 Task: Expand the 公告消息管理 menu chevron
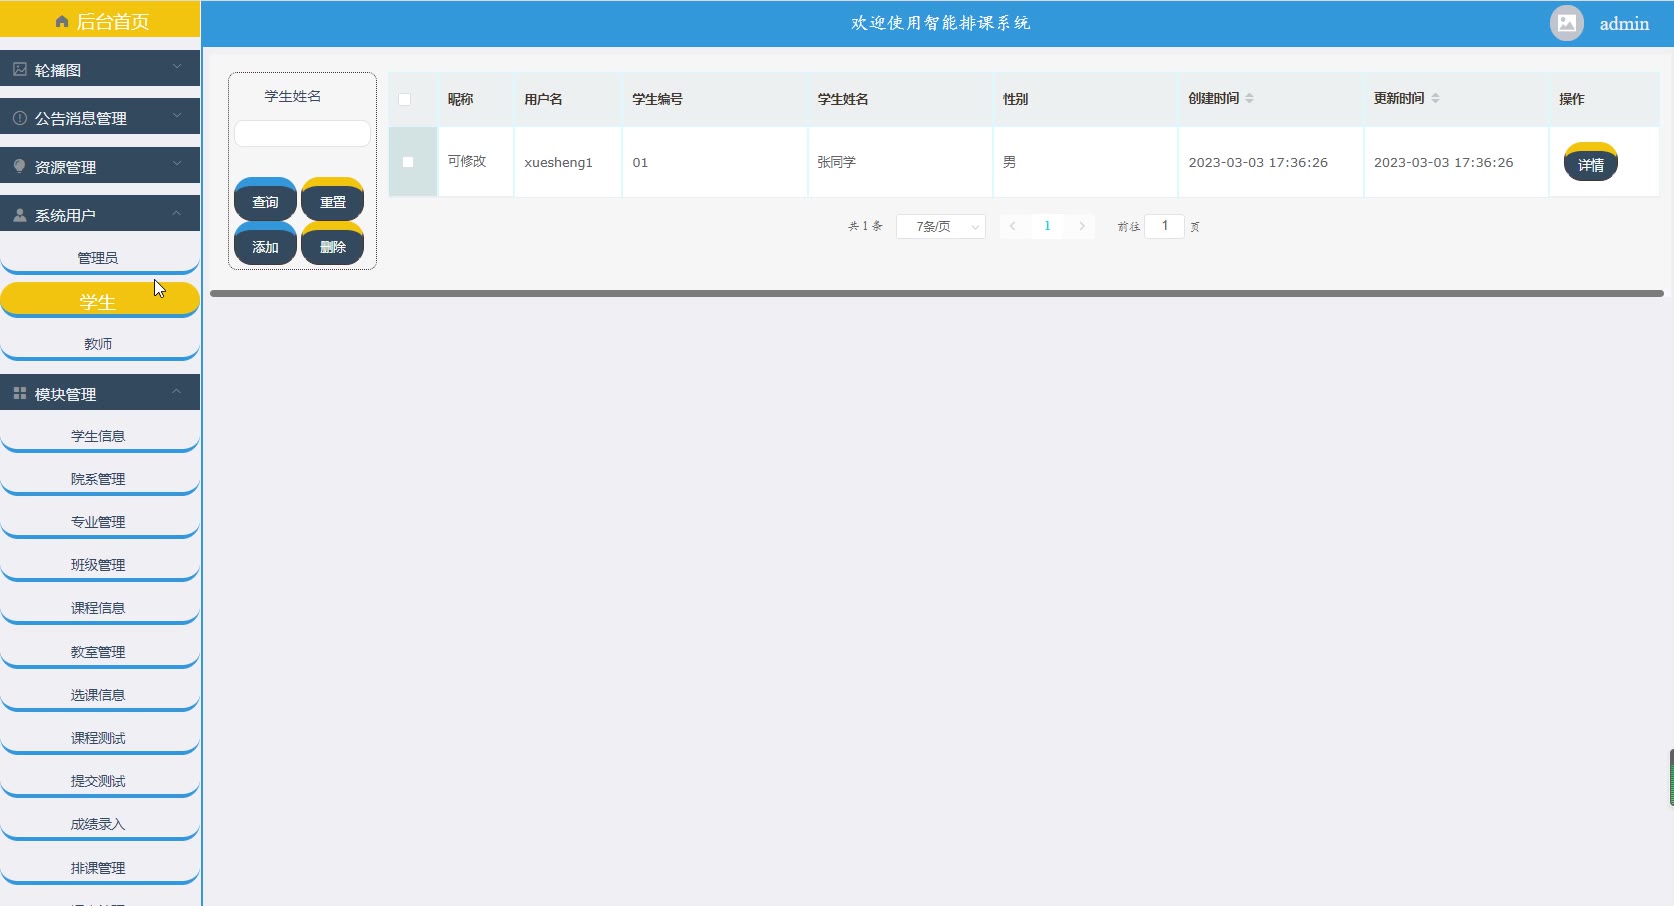pyautogui.click(x=177, y=115)
